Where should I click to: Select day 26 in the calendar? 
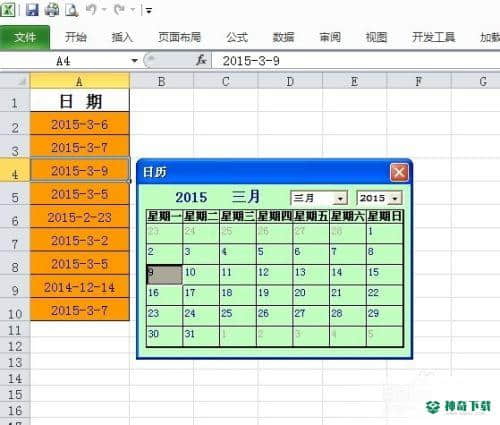click(x=274, y=316)
